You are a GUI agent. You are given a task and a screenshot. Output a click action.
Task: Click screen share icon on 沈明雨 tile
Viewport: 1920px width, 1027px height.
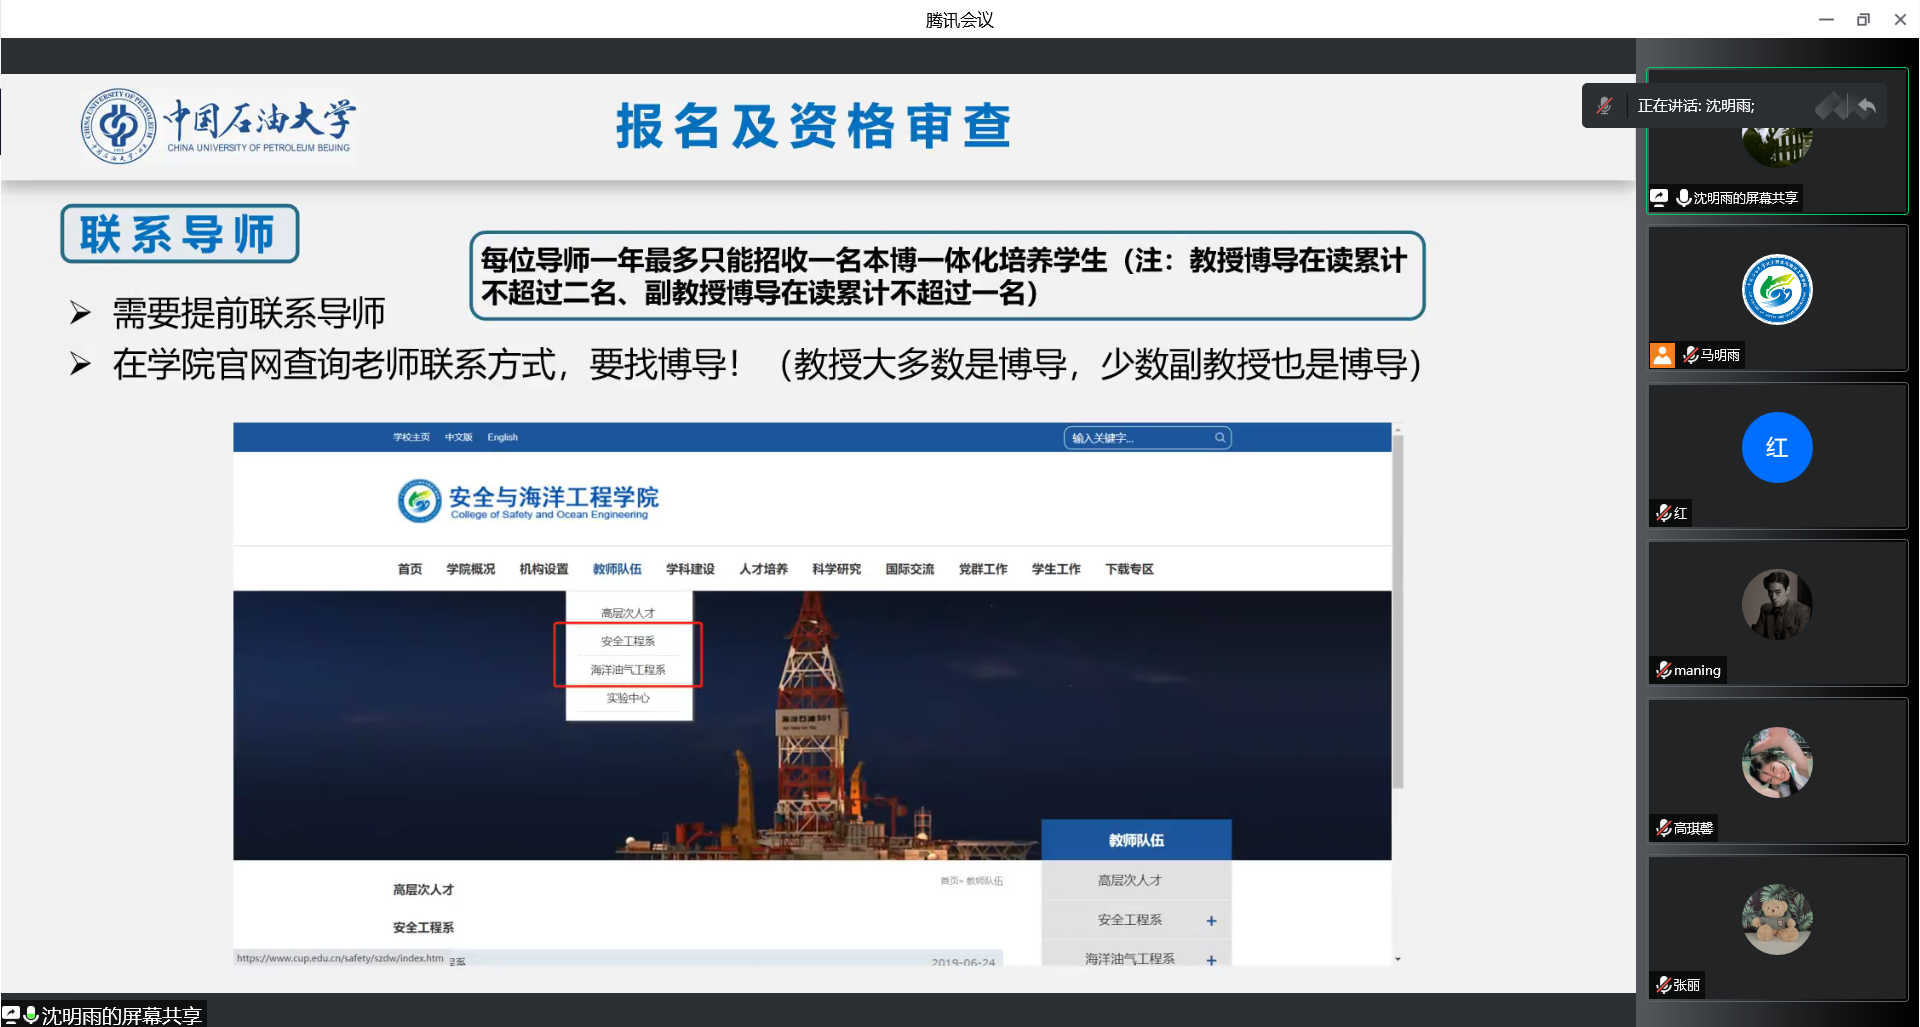[1660, 198]
